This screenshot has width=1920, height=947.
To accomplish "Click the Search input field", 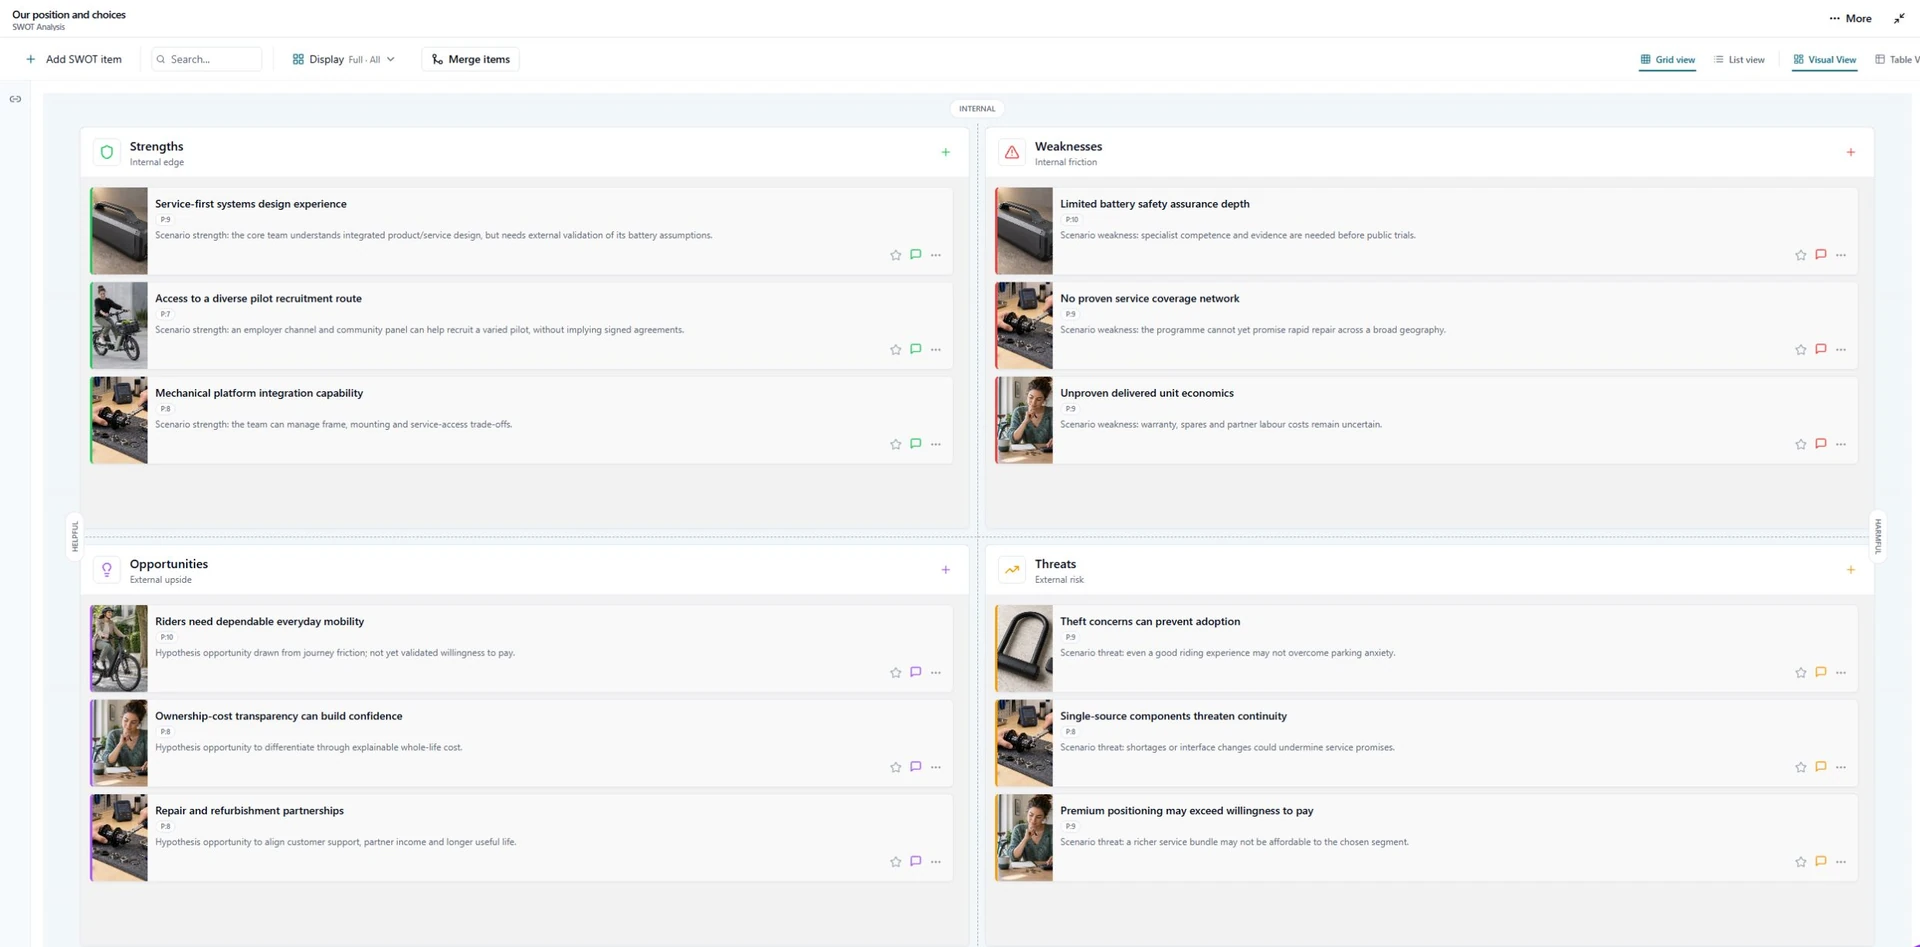I will point(207,59).
